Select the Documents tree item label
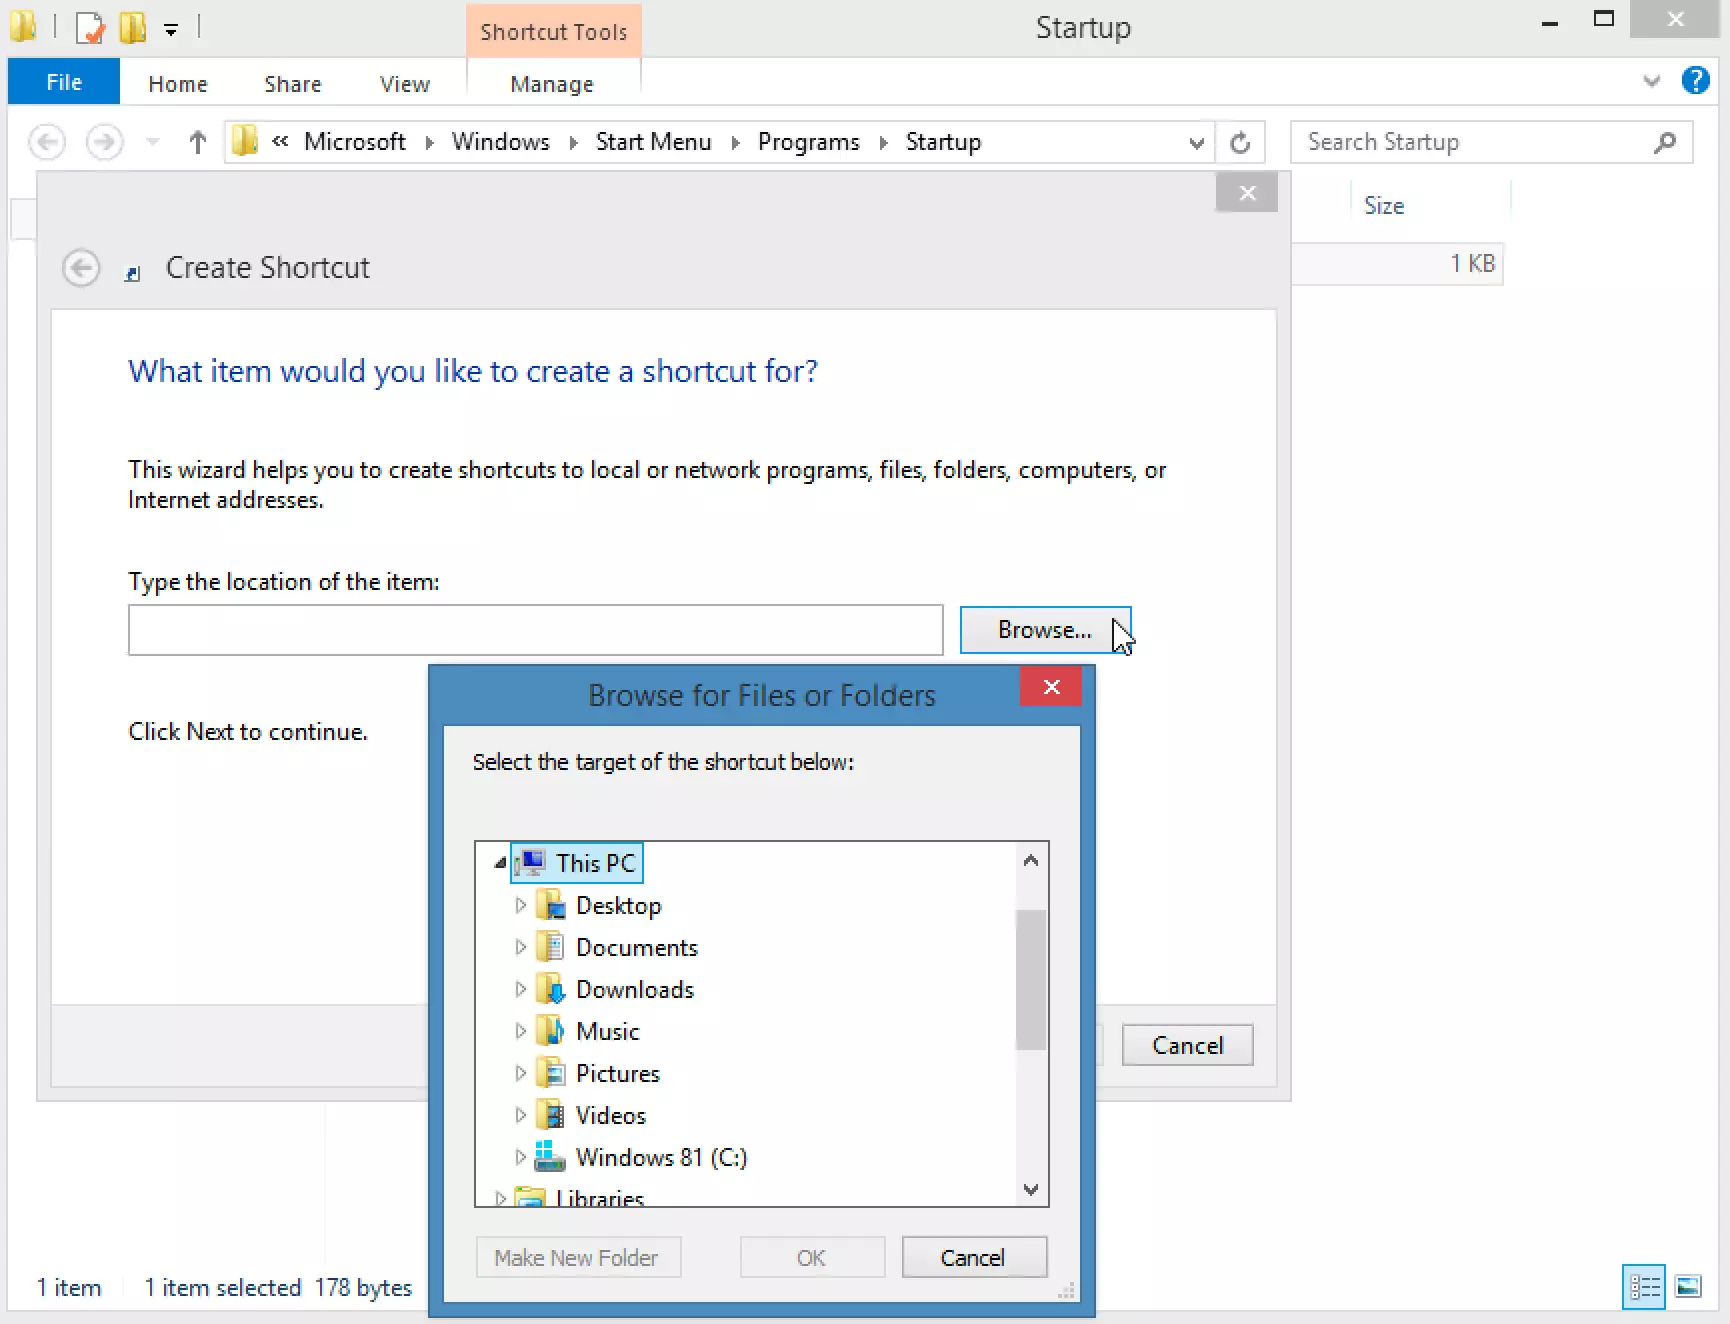Image resolution: width=1730 pixels, height=1324 pixels. (637, 947)
